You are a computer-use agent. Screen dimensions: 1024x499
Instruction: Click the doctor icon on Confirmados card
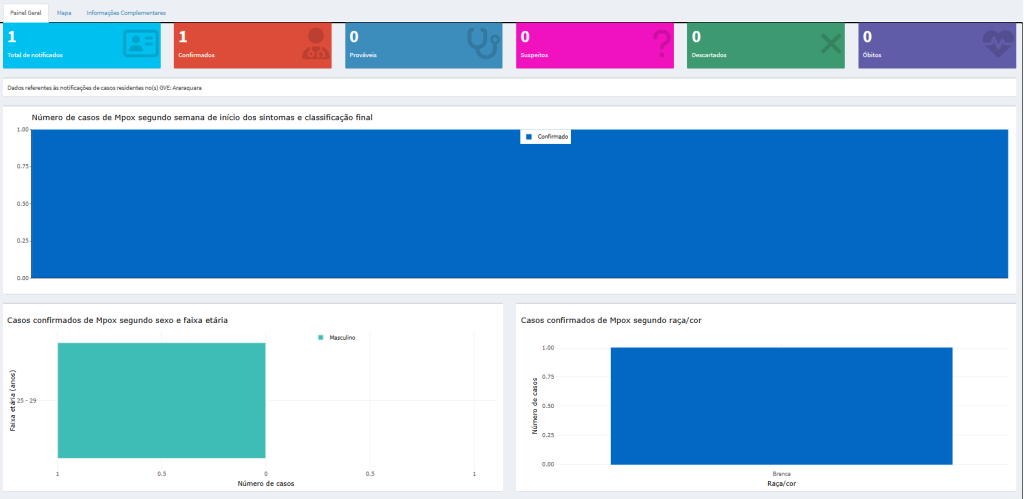311,45
